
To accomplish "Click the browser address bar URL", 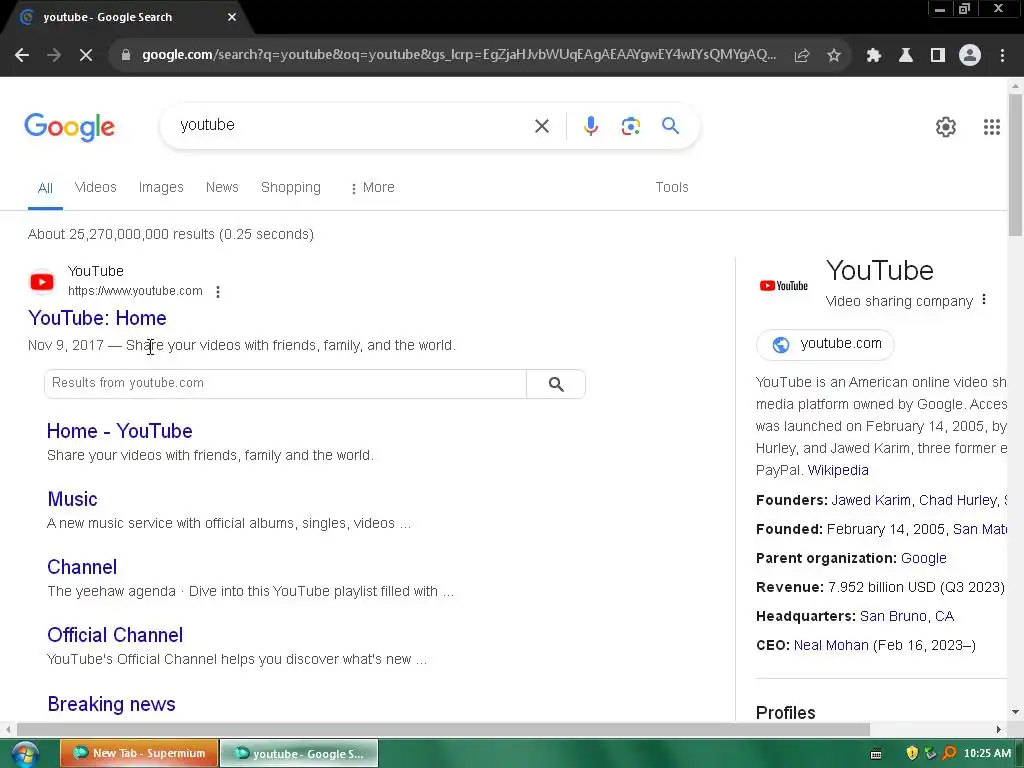I will 458,55.
